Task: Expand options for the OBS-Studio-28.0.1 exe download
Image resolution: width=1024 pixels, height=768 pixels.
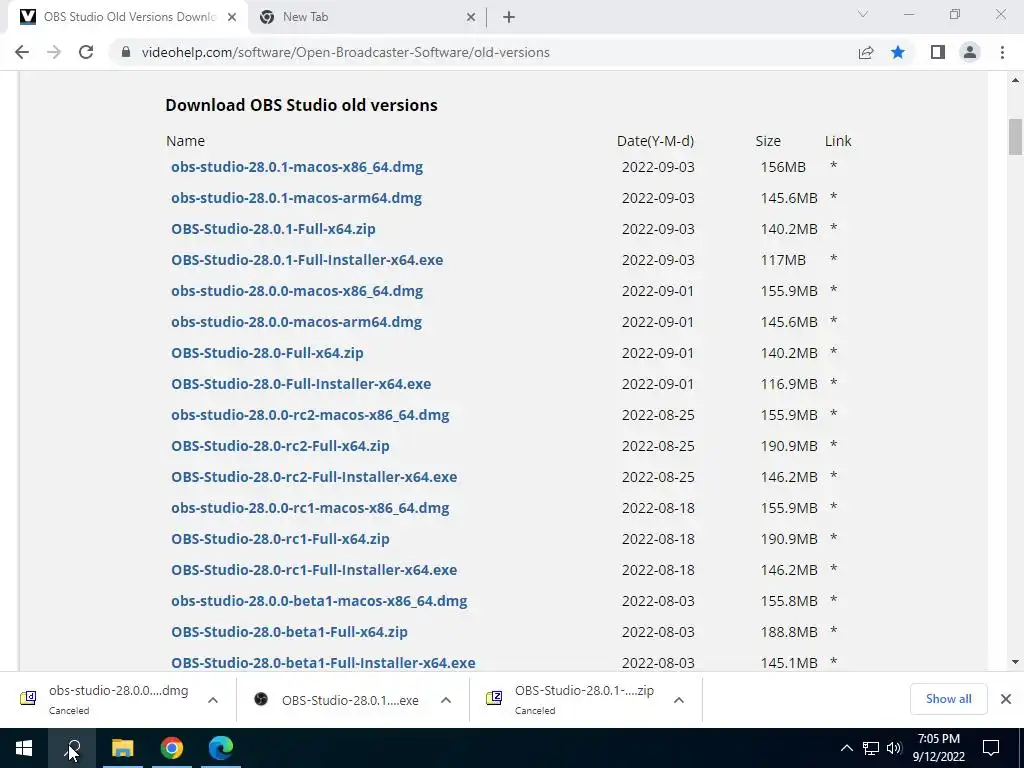Action: pos(446,700)
